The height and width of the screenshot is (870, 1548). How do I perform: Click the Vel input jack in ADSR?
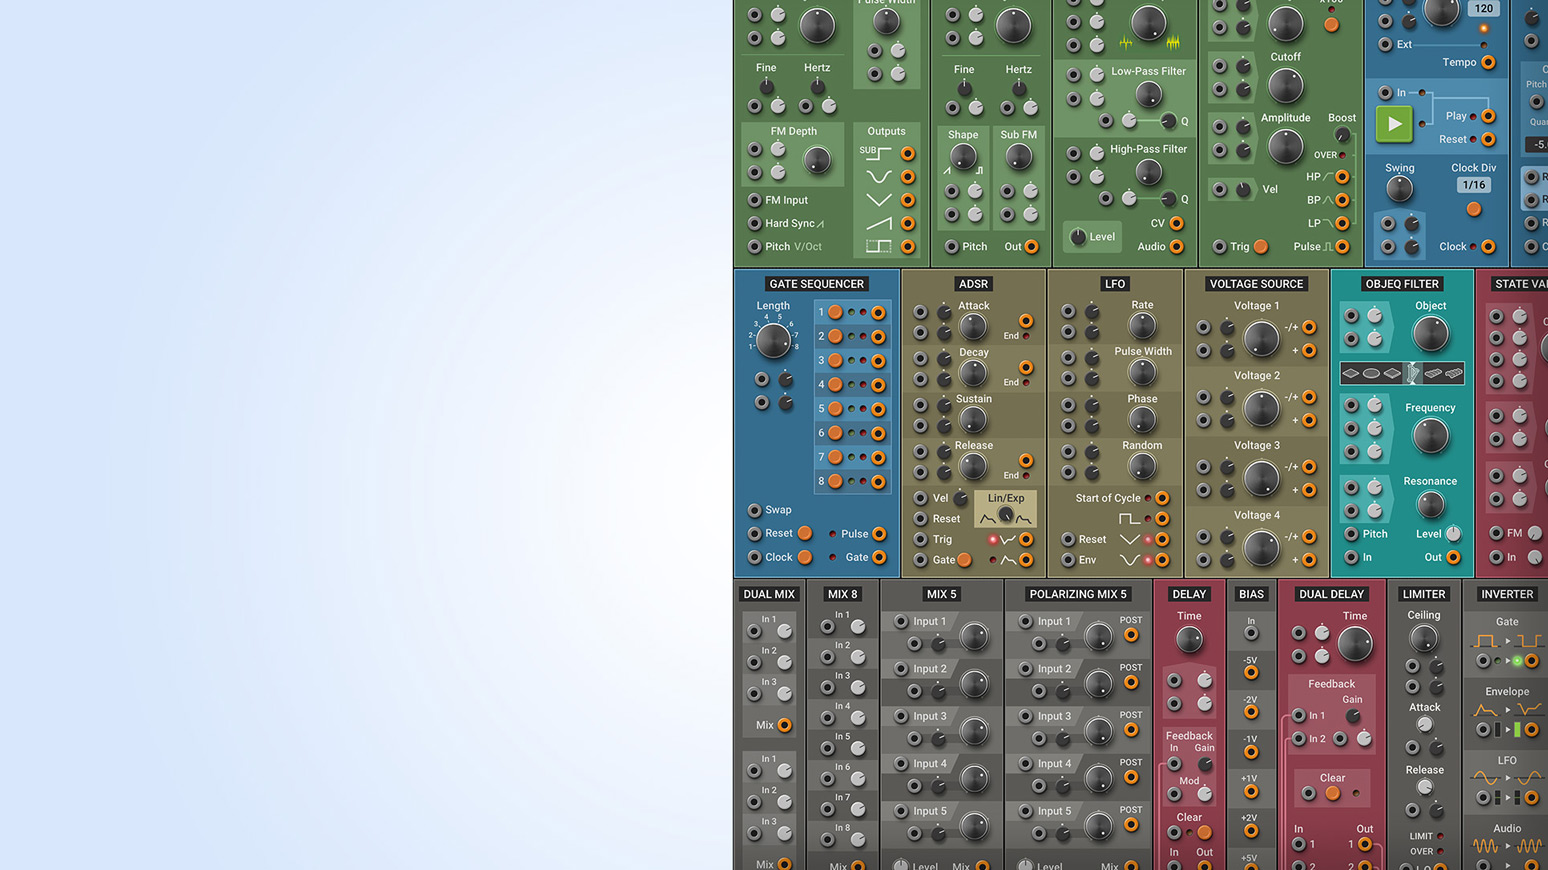pyautogui.click(x=921, y=498)
